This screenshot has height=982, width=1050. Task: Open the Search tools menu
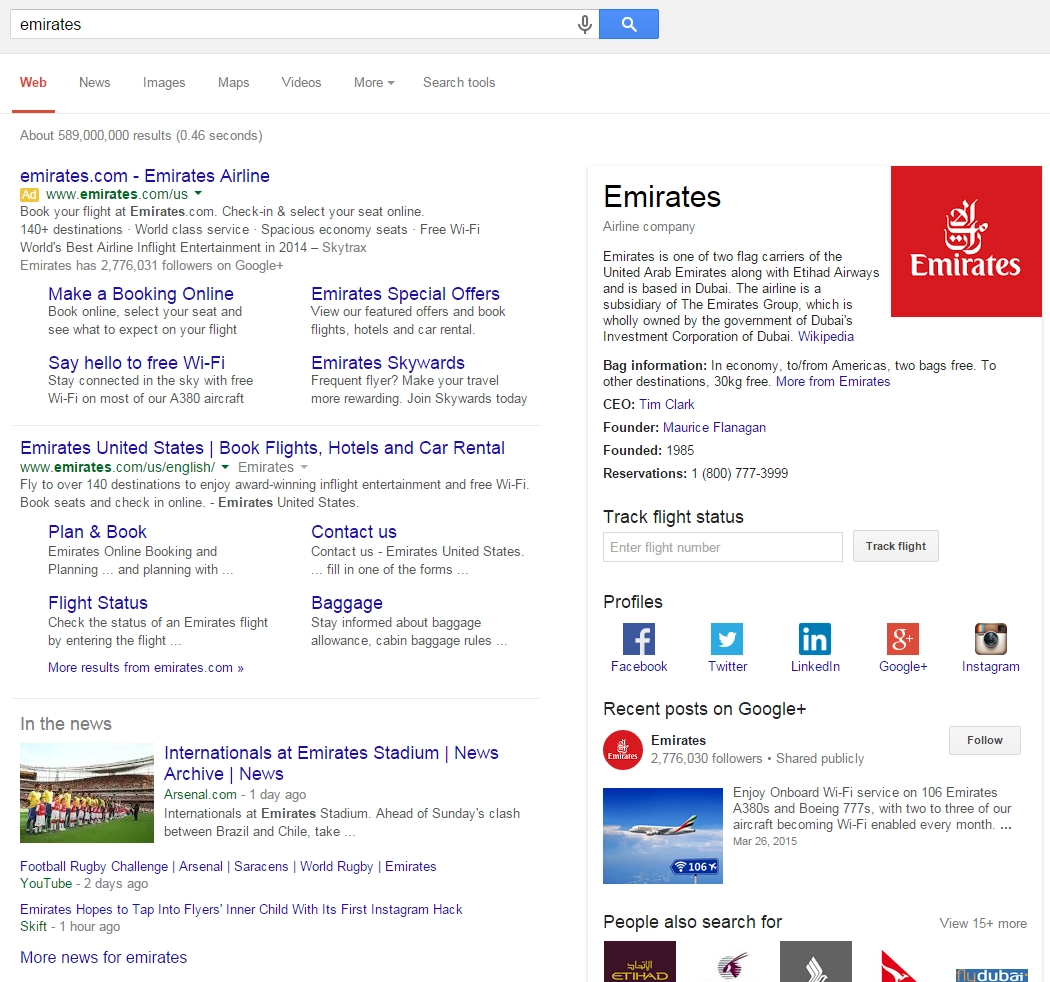[459, 83]
